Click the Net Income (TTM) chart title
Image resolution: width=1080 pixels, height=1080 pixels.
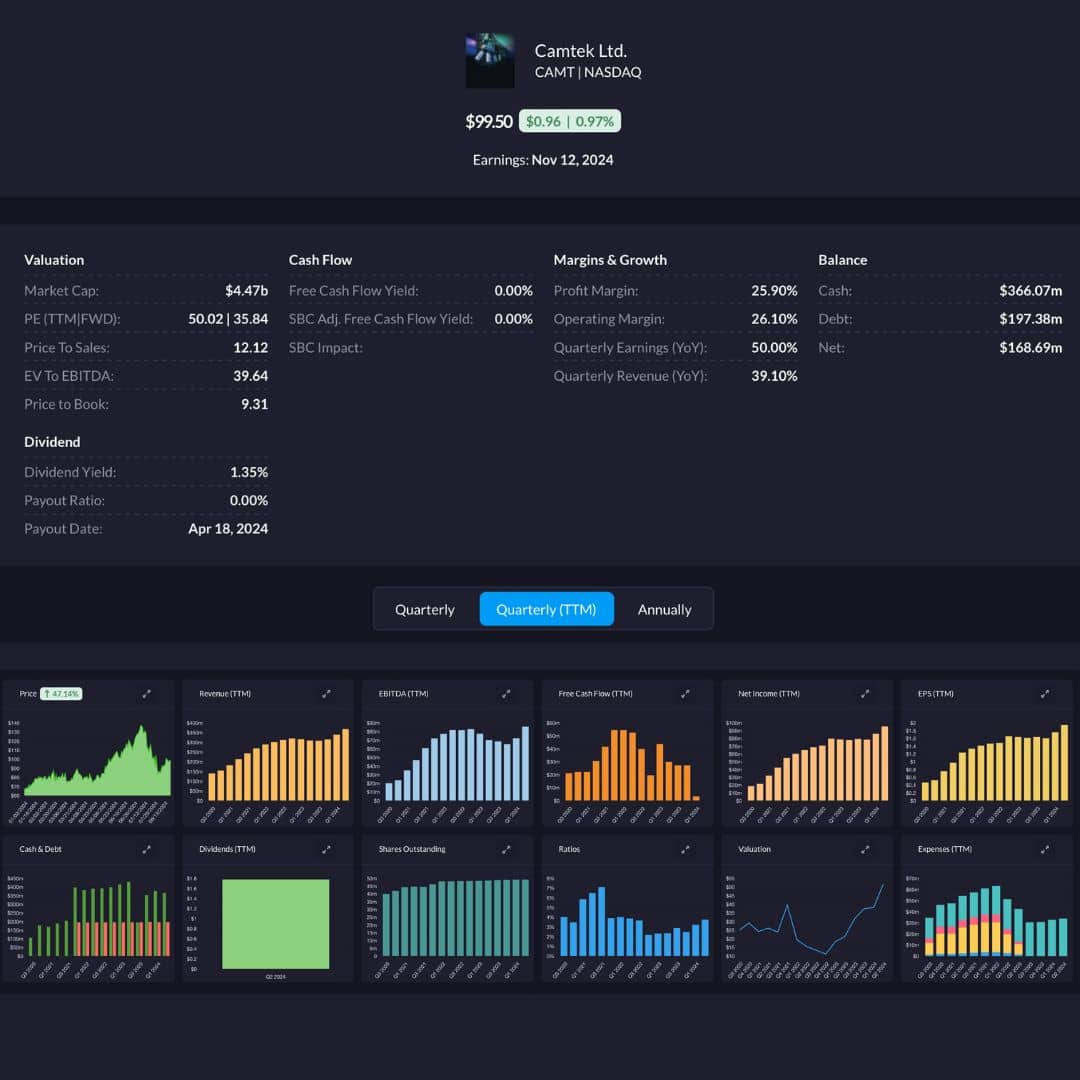[x=769, y=694]
